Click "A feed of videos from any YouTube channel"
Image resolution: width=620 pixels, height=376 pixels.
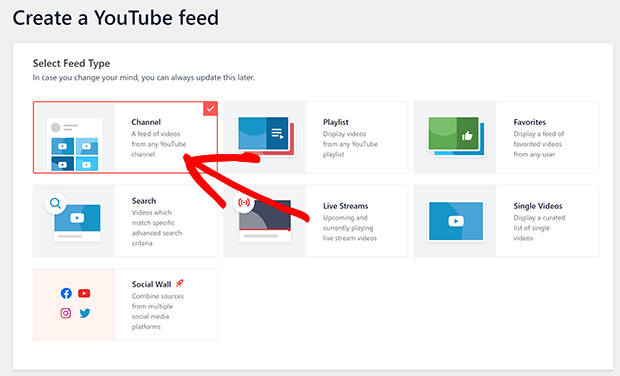tap(159, 144)
